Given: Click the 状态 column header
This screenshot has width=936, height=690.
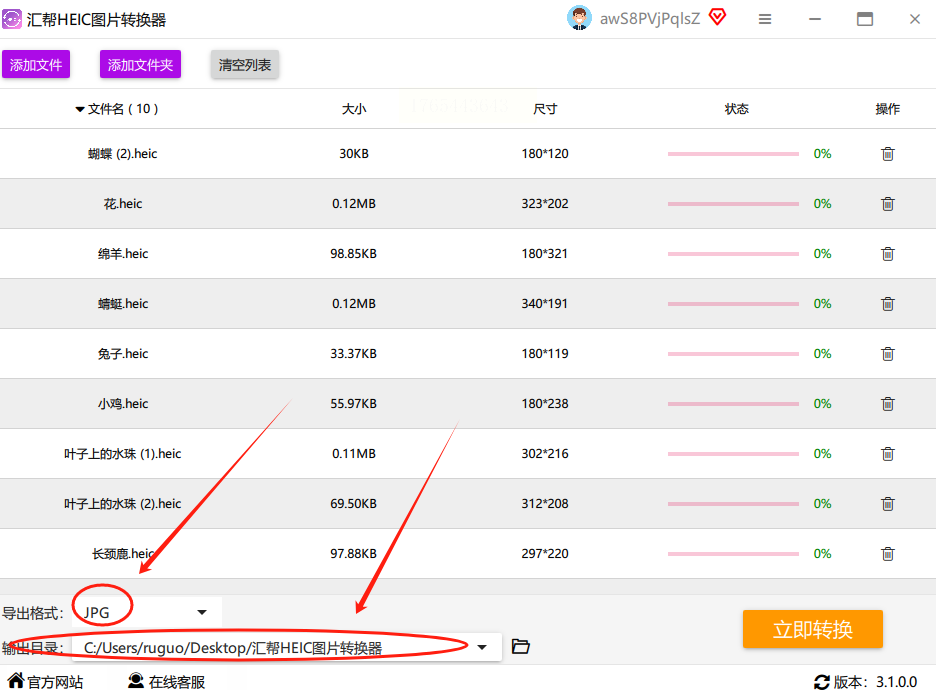Looking at the screenshot, I should click(x=737, y=109).
